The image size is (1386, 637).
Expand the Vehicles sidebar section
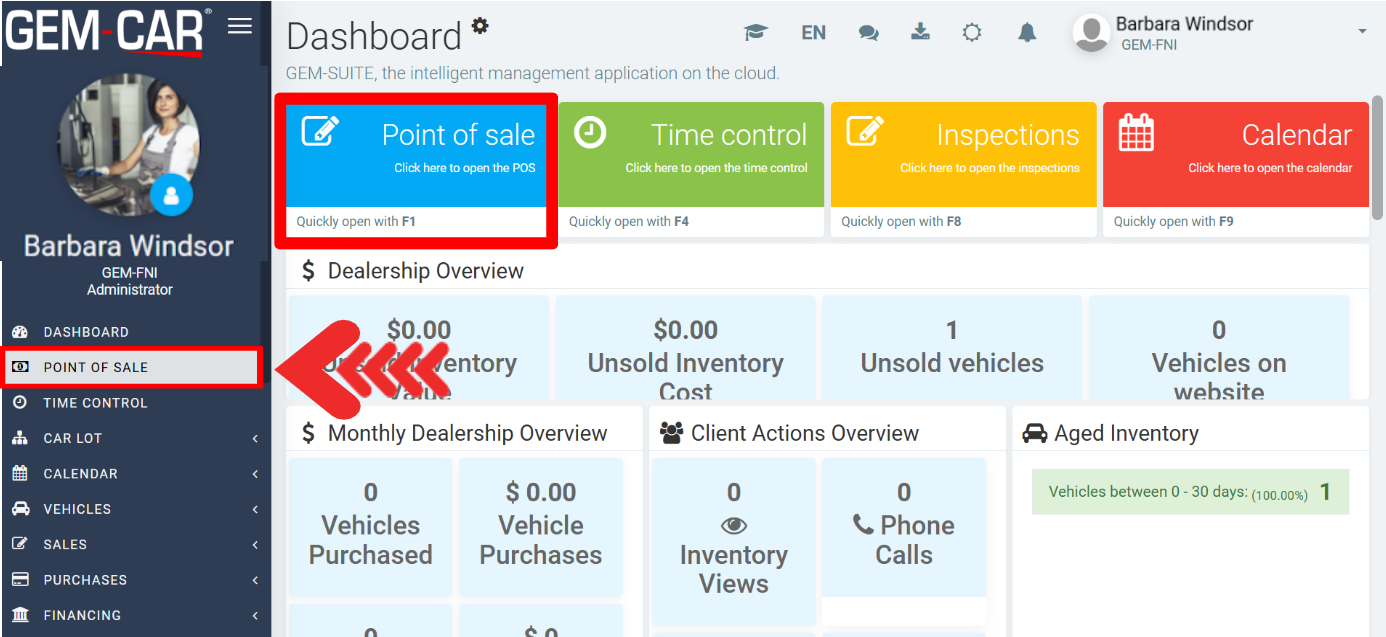click(x=135, y=509)
